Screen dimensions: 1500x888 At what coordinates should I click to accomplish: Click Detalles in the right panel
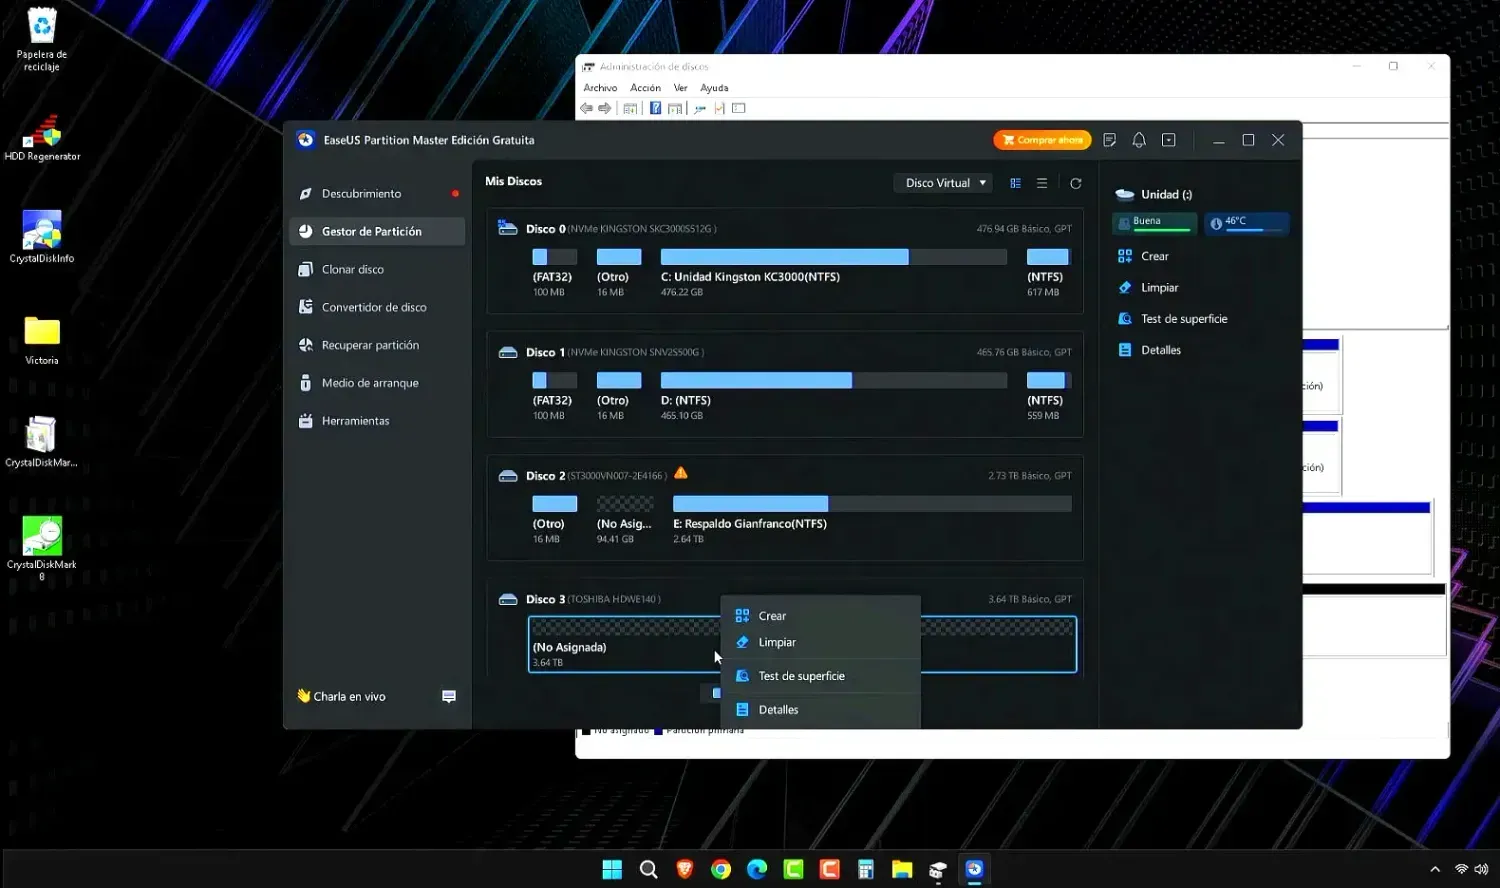1160,350
